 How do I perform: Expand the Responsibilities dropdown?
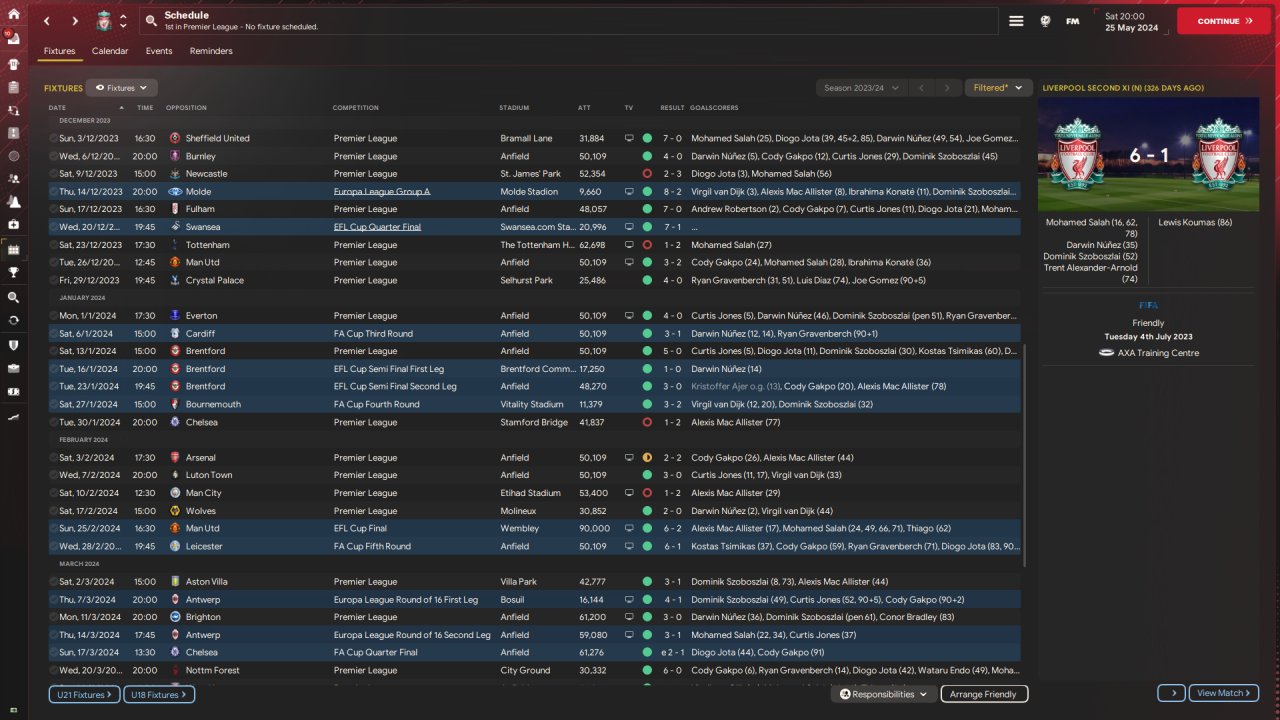[x=884, y=694]
